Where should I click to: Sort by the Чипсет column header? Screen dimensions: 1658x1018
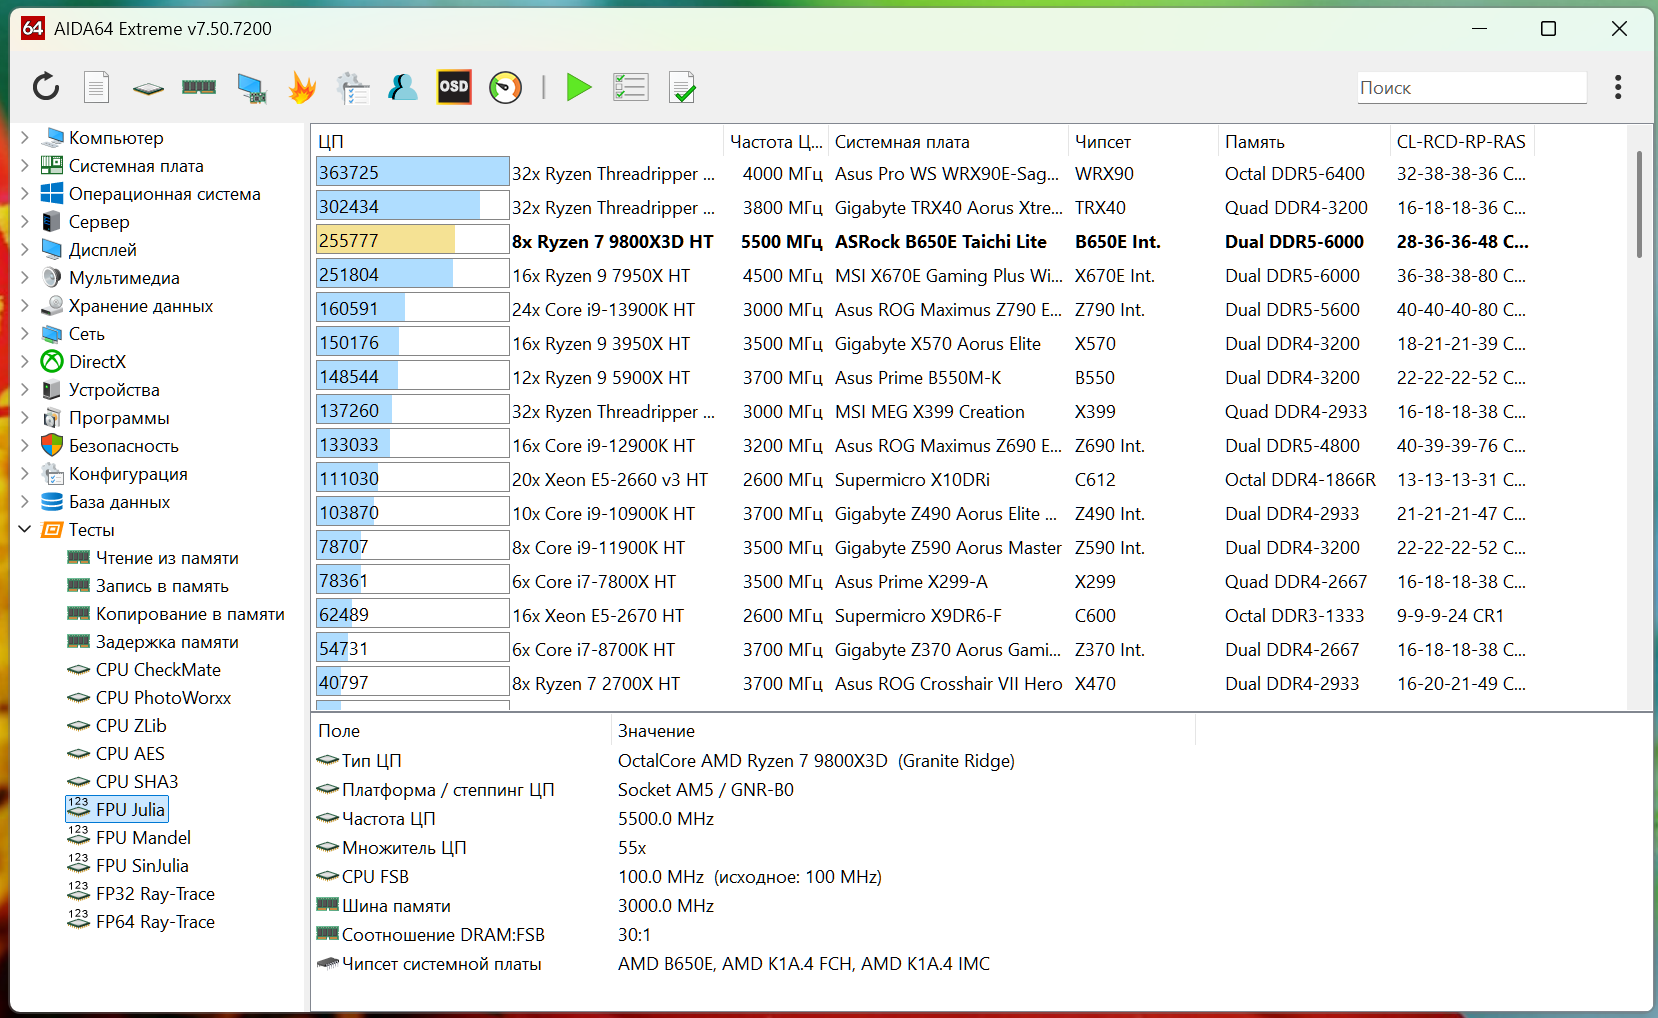(x=1143, y=141)
